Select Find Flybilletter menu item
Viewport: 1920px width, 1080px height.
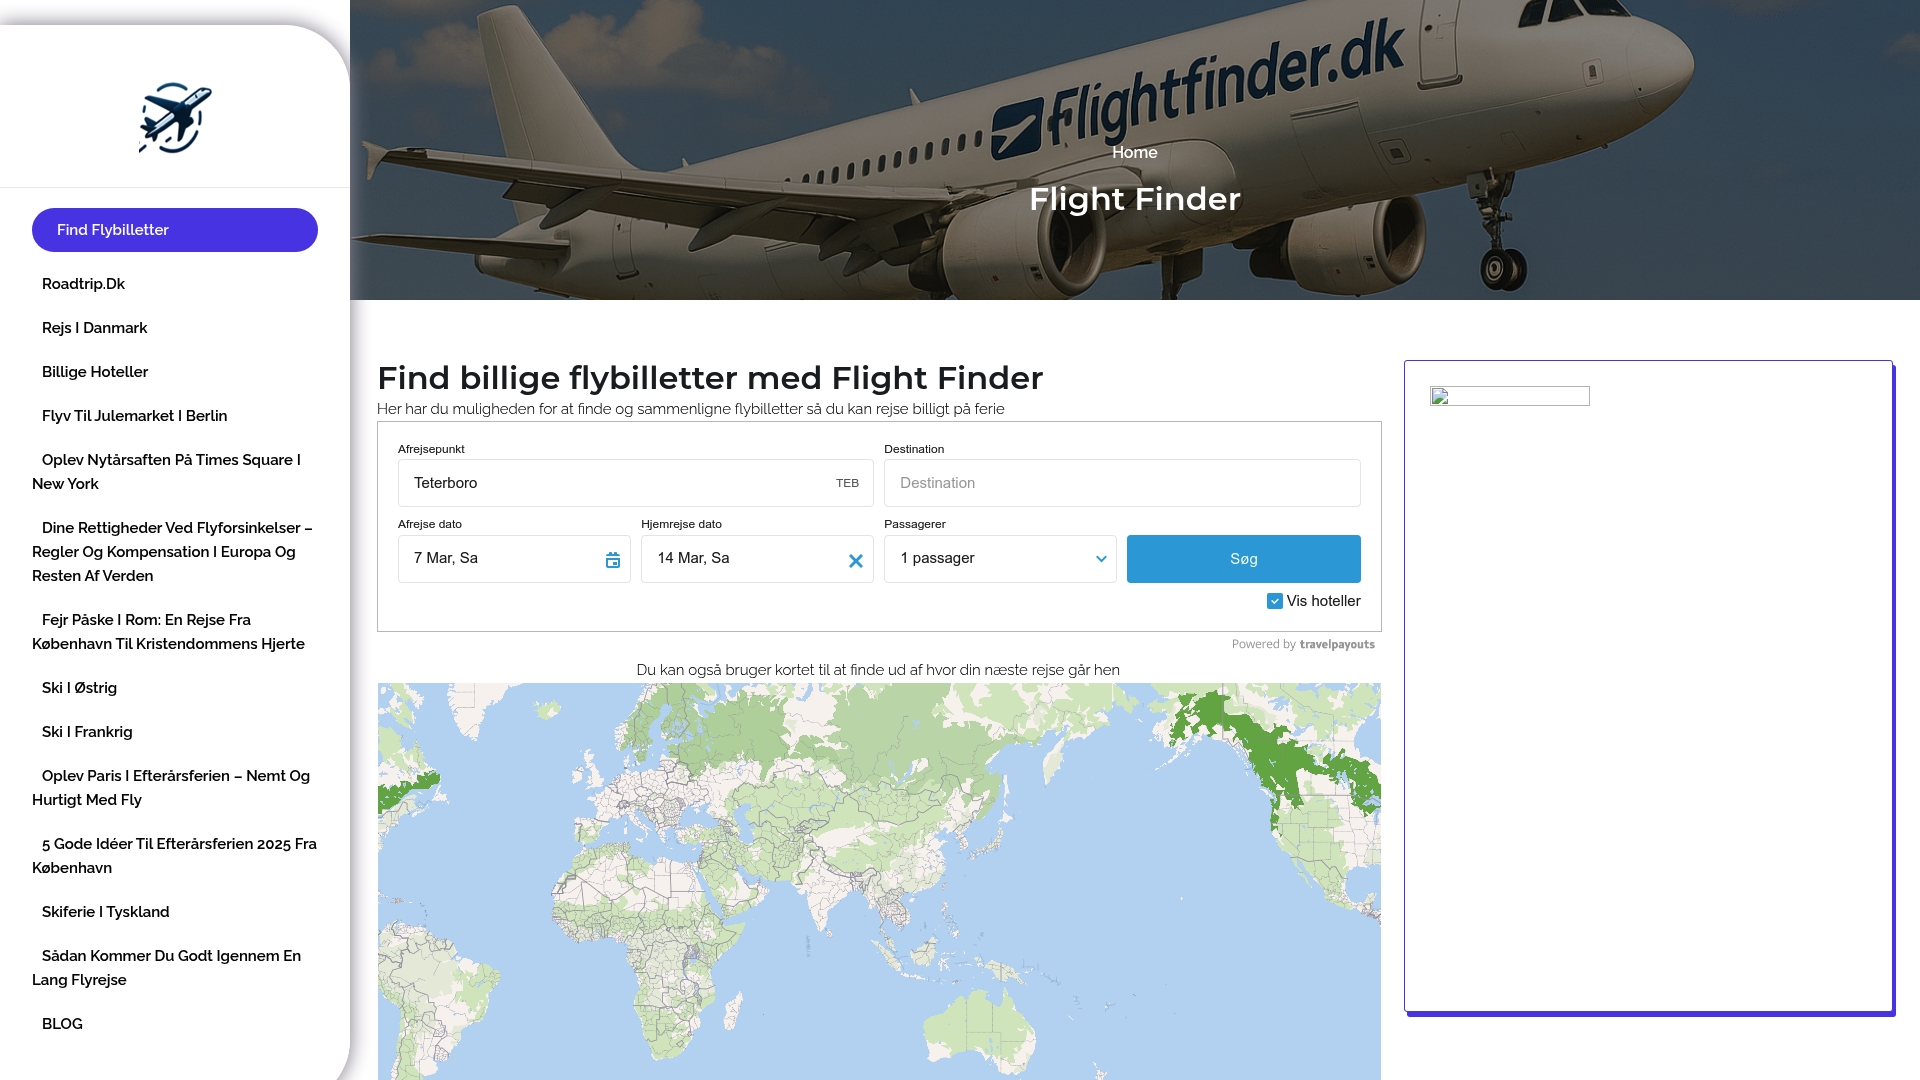tap(175, 230)
